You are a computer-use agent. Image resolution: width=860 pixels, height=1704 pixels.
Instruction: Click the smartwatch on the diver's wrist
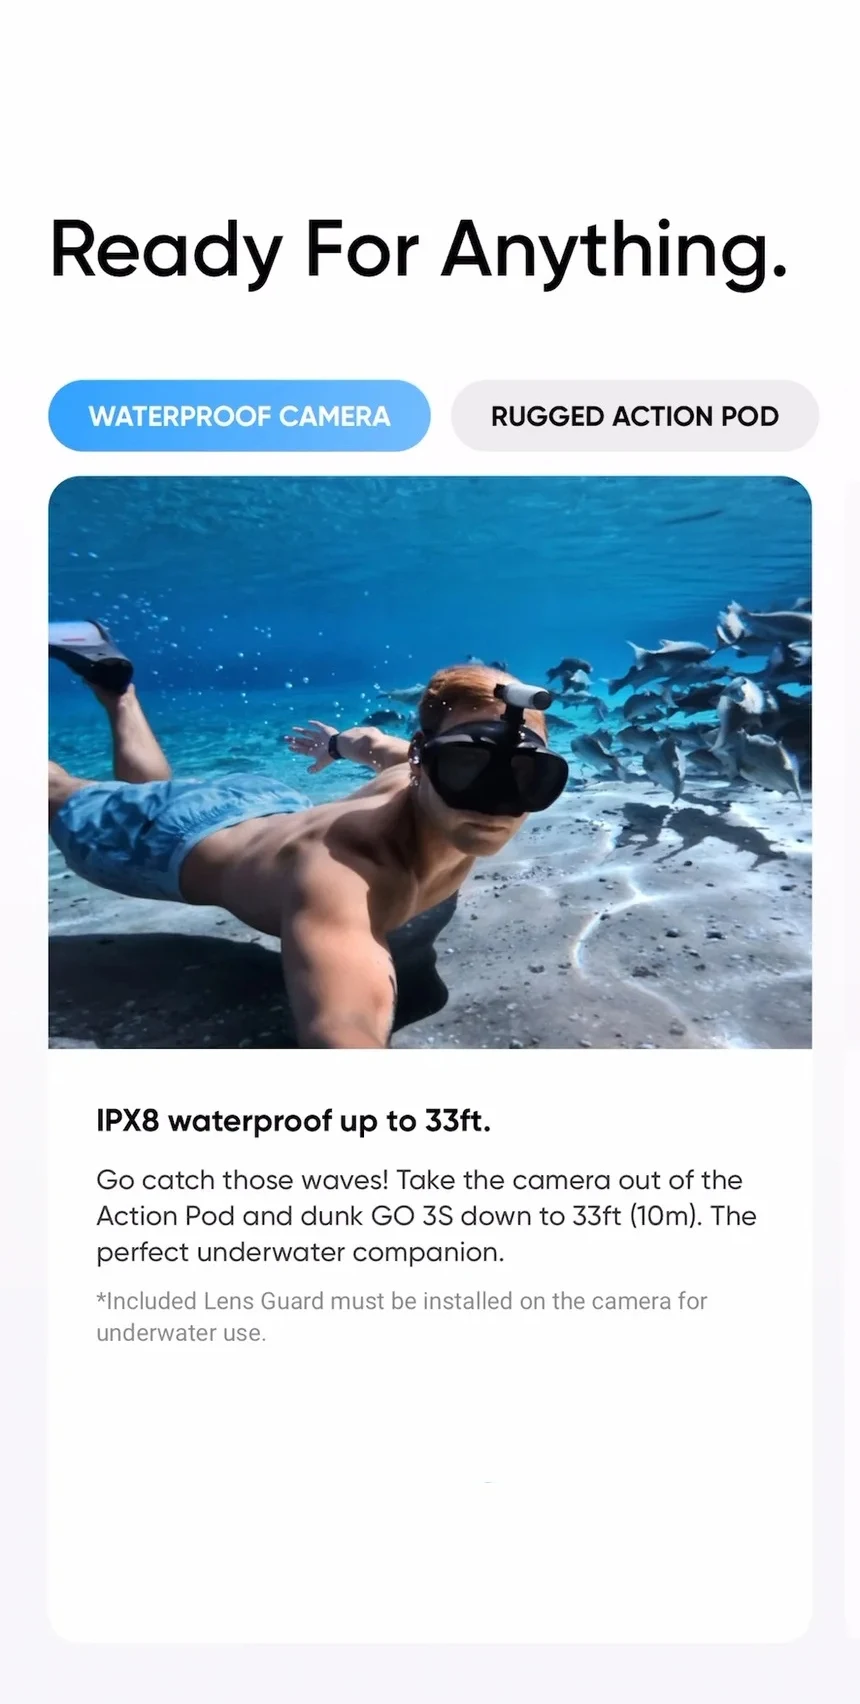pyautogui.click(x=334, y=746)
